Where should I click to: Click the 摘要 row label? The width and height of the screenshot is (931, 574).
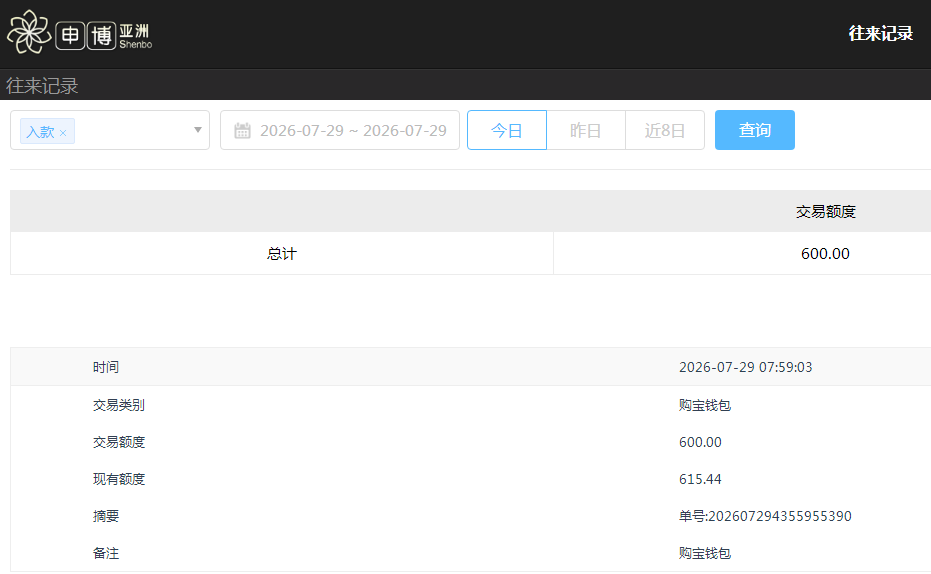click(x=106, y=516)
